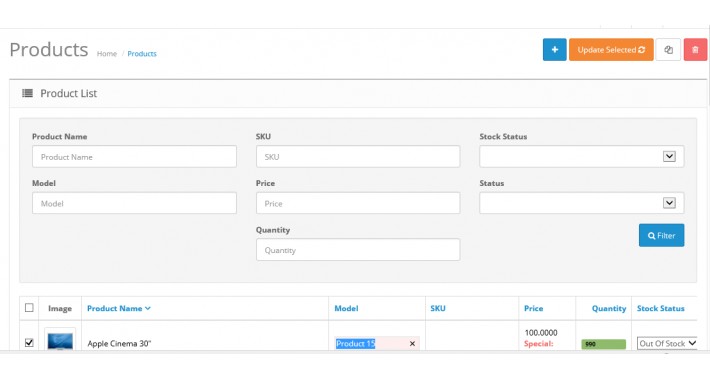Click the Apple Cinema 30" product name
Screen dimensions: 710x380
119,344
